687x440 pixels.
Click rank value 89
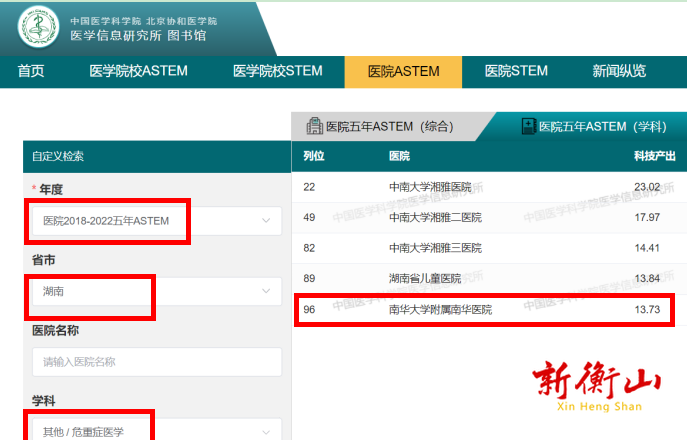click(309, 278)
